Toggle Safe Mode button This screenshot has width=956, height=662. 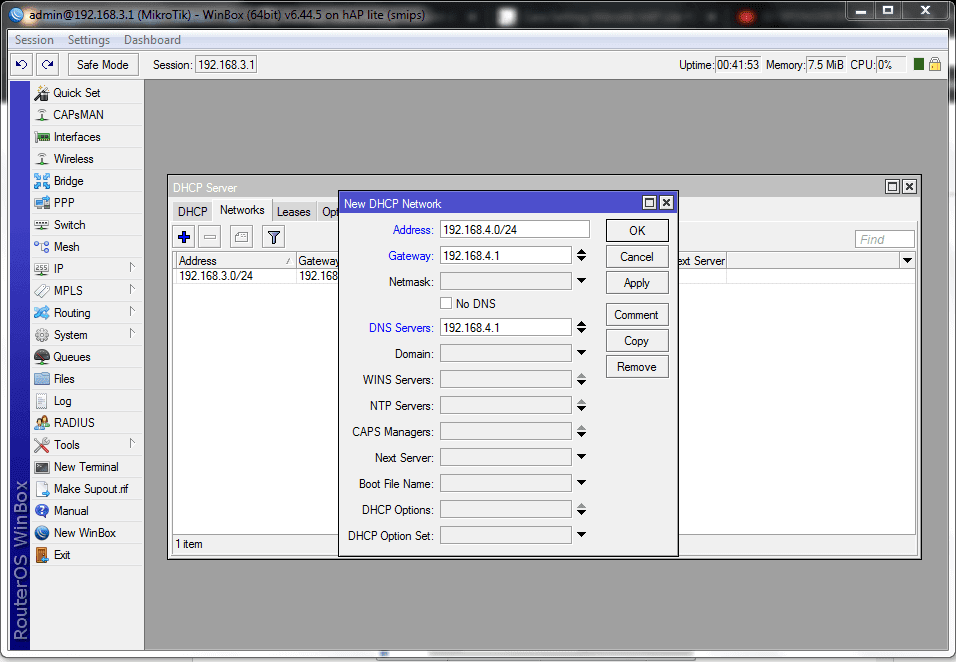tap(103, 65)
